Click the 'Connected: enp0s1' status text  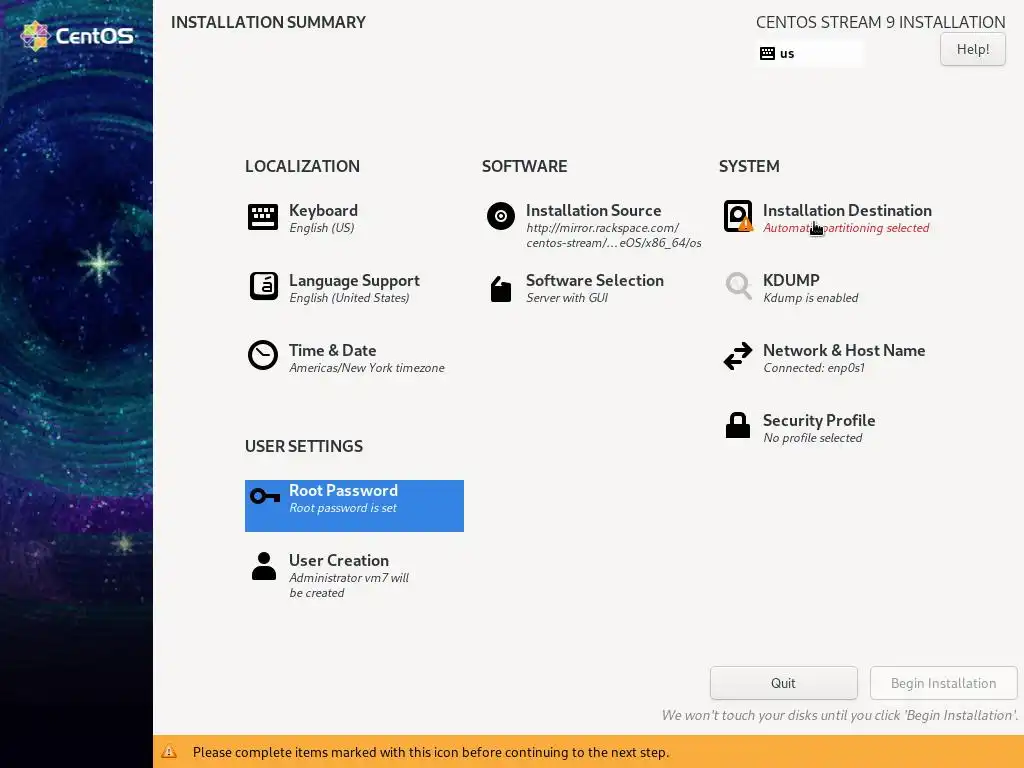(814, 368)
